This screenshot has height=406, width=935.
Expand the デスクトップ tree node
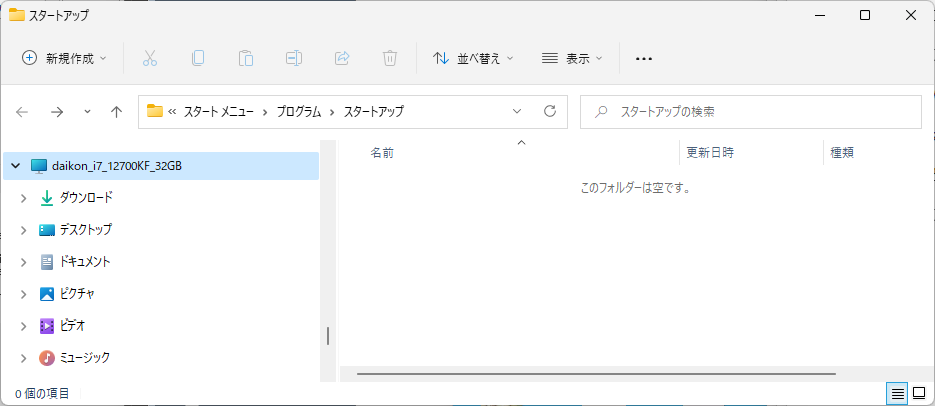tap(24, 230)
